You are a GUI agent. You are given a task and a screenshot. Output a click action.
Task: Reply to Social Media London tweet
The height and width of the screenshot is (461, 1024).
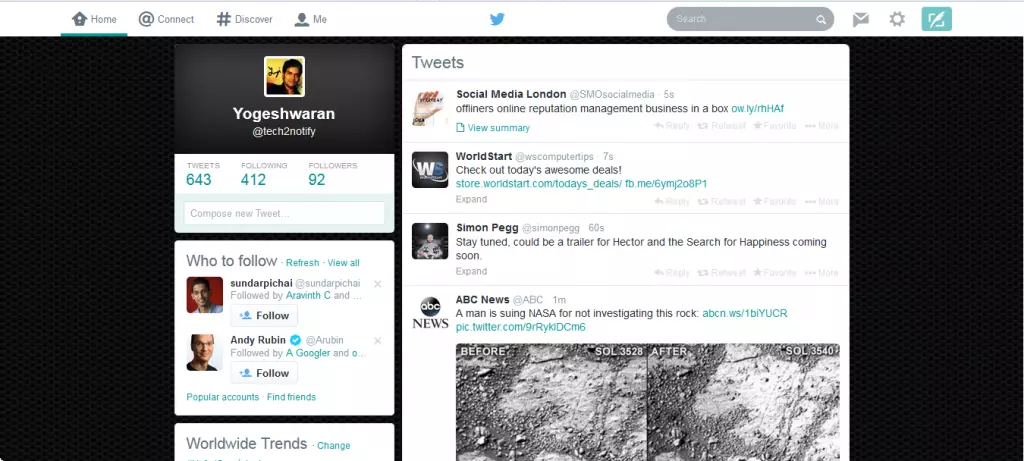click(x=672, y=125)
